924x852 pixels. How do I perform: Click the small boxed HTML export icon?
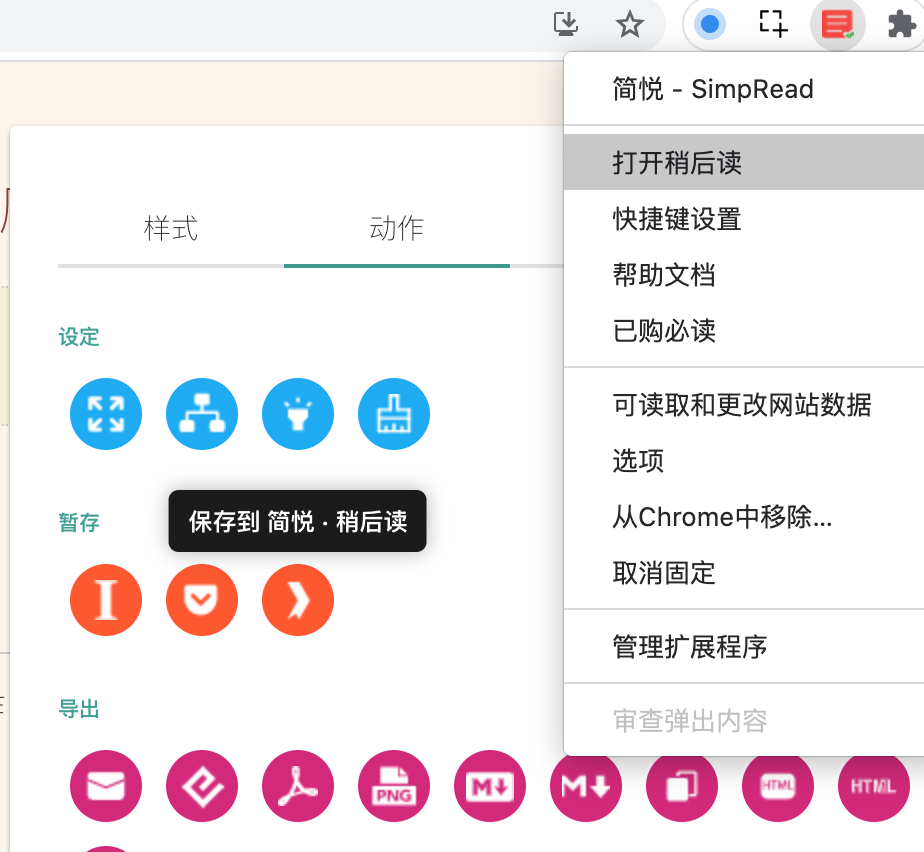pyautogui.click(x=778, y=786)
